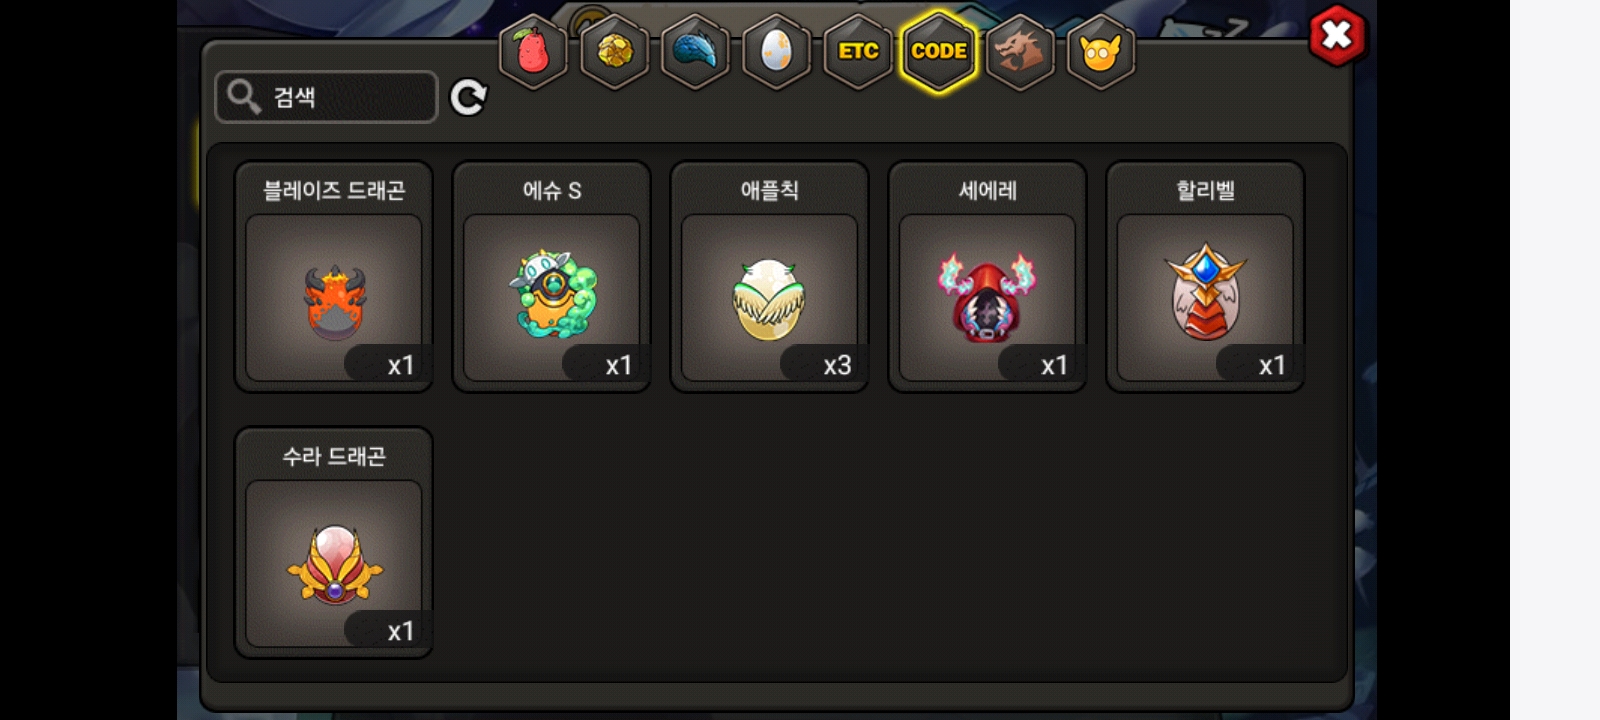Choose the 에슈 S egg item
The image size is (1600, 720).
tap(552, 277)
